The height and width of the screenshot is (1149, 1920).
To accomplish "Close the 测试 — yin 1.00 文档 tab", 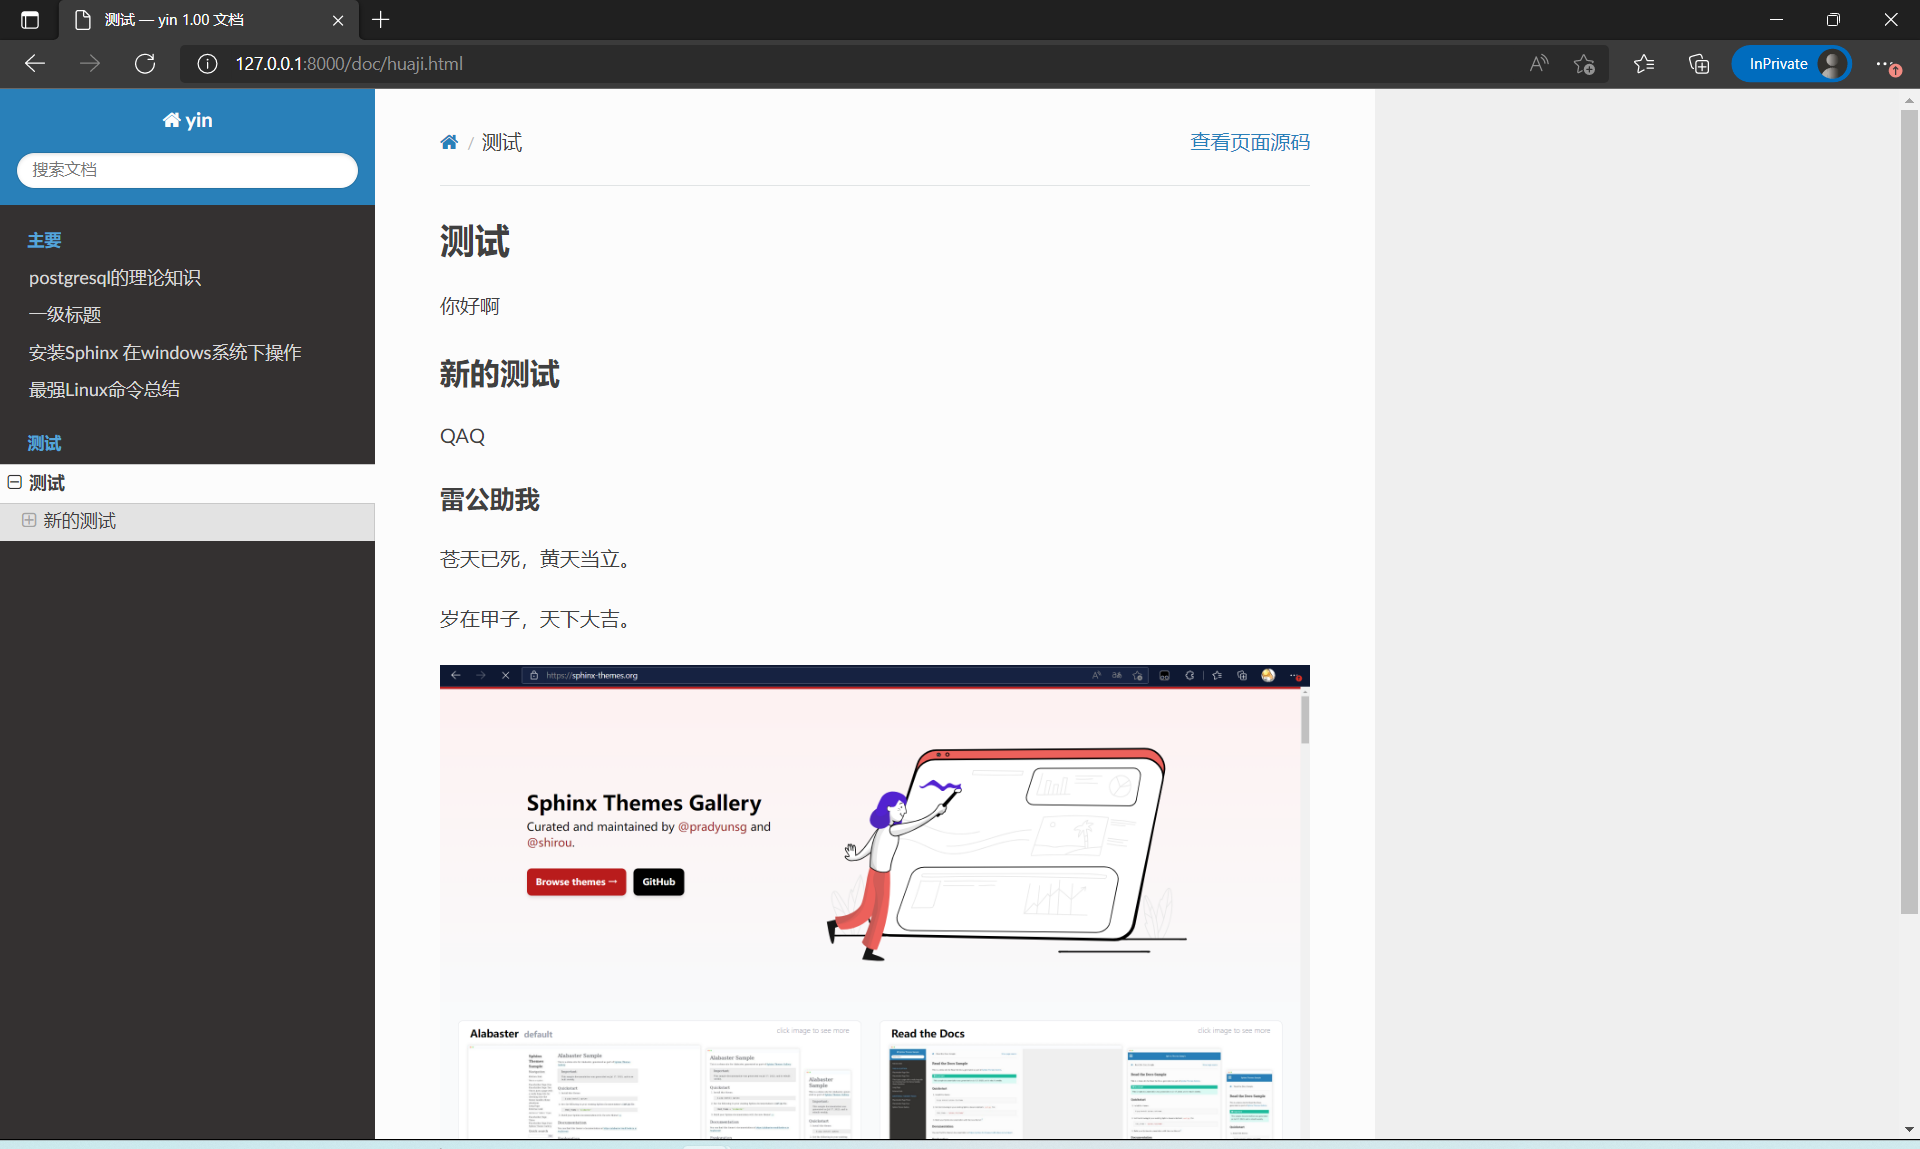I will point(338,20).
